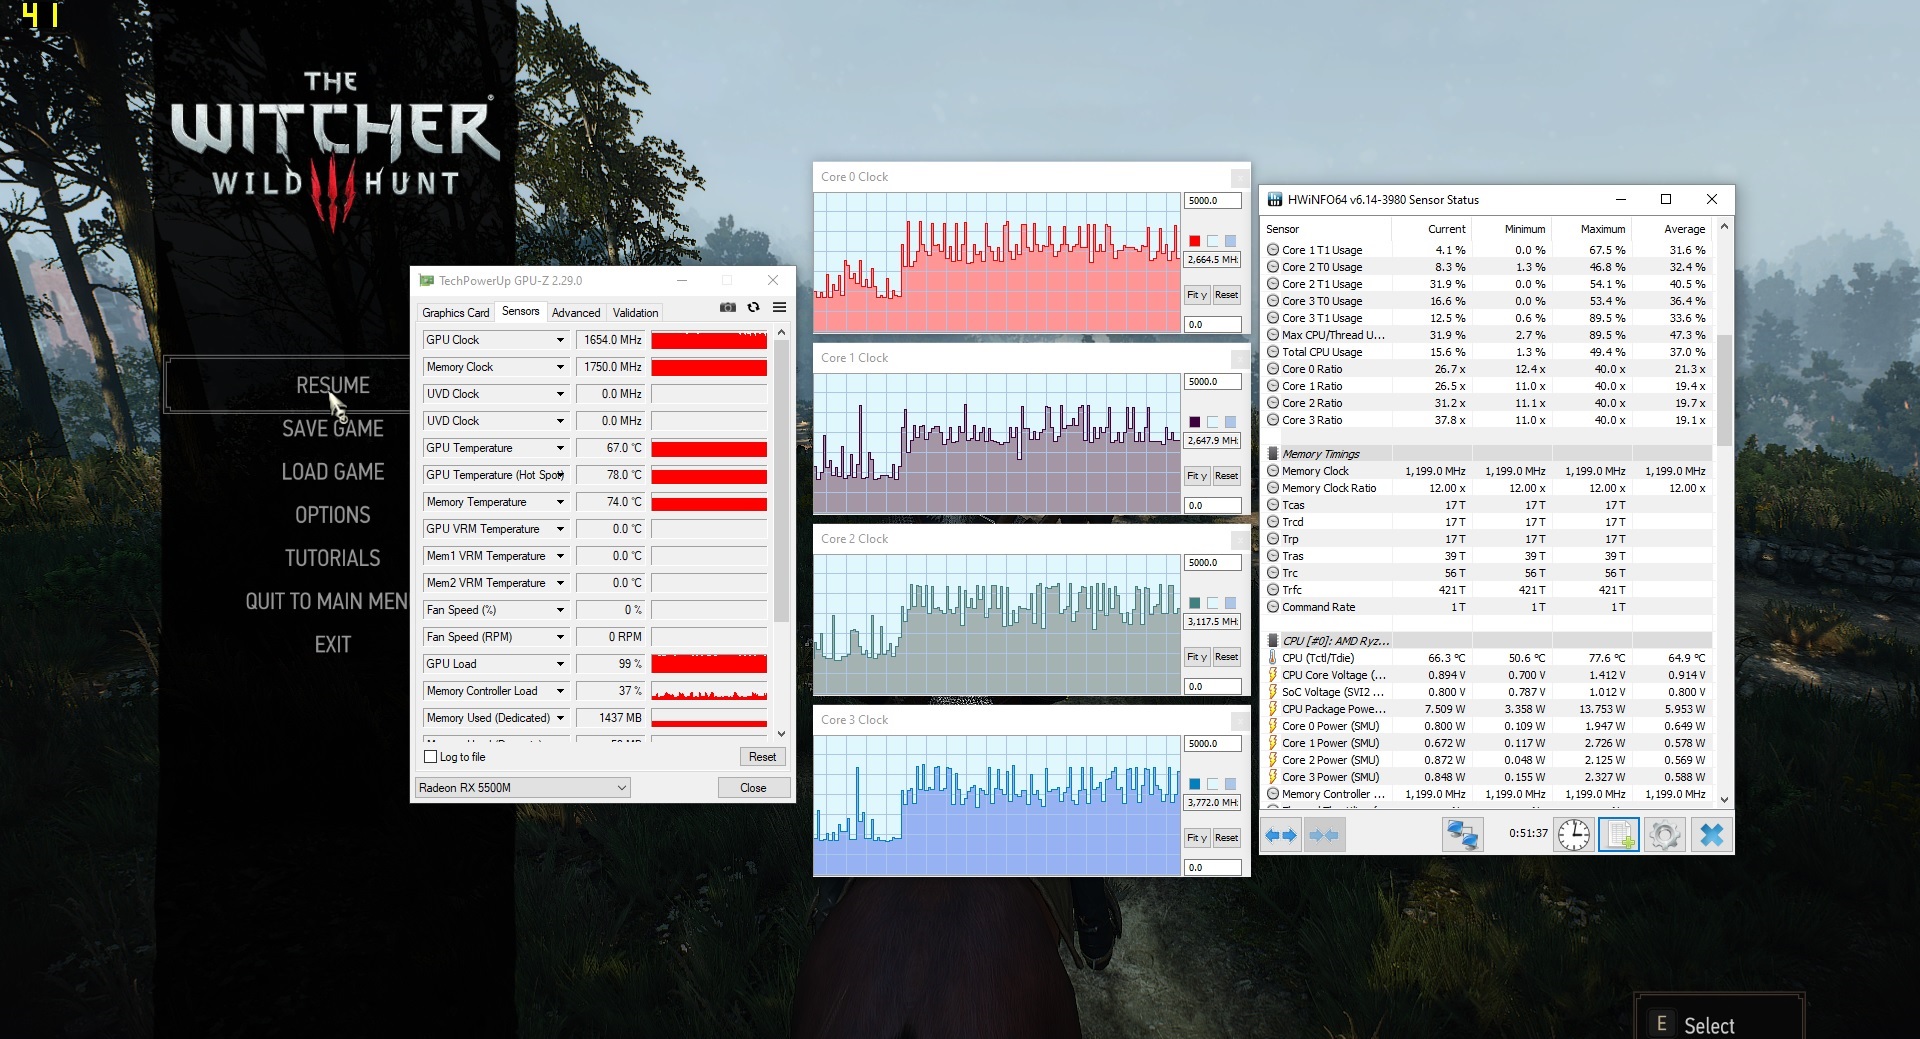Open the Memory Controller Load dropdown

[560, 691]
